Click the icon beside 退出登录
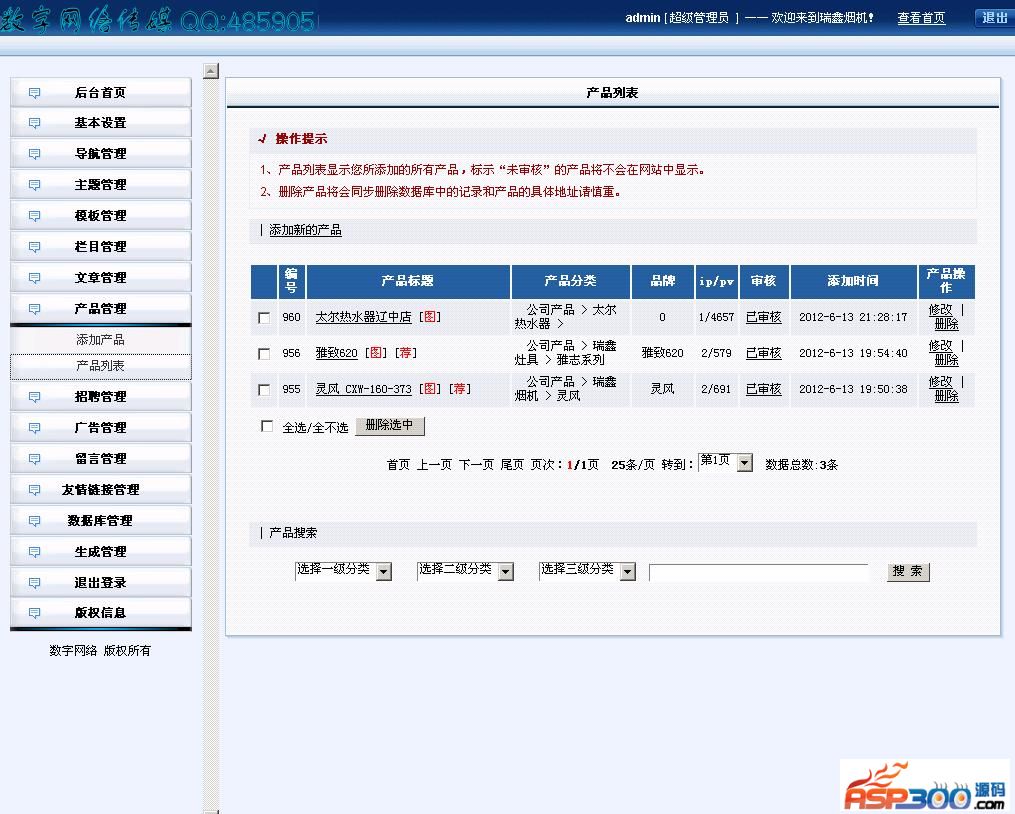The width and height of the screenshot is (1015, 814). pyautogui.click(x=34, y=583)
